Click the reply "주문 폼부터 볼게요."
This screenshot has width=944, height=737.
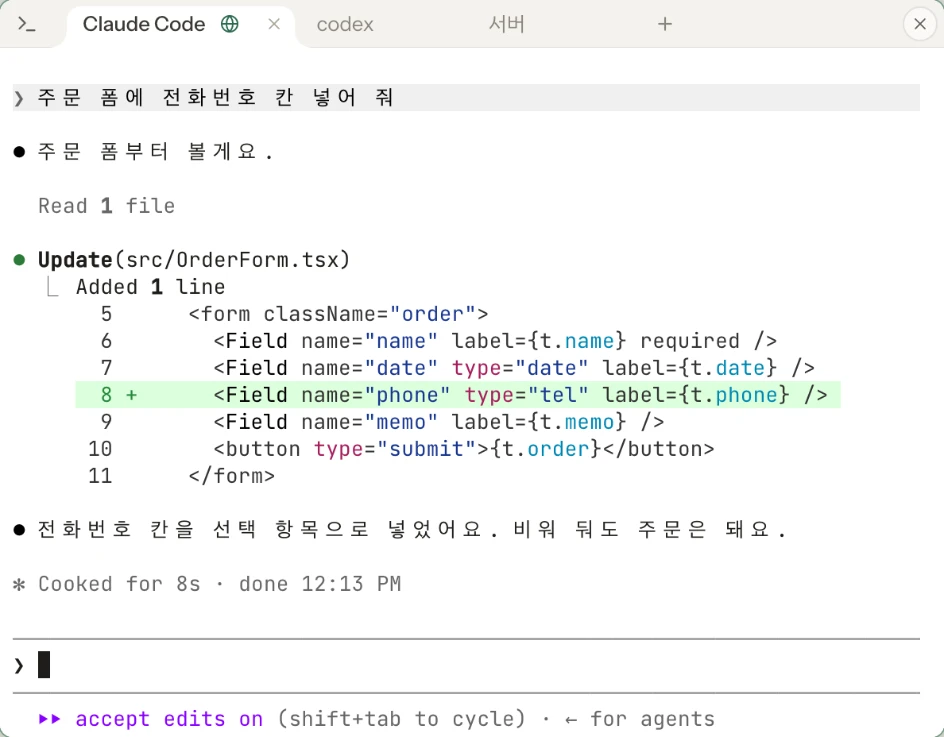(x=155, y=151)
